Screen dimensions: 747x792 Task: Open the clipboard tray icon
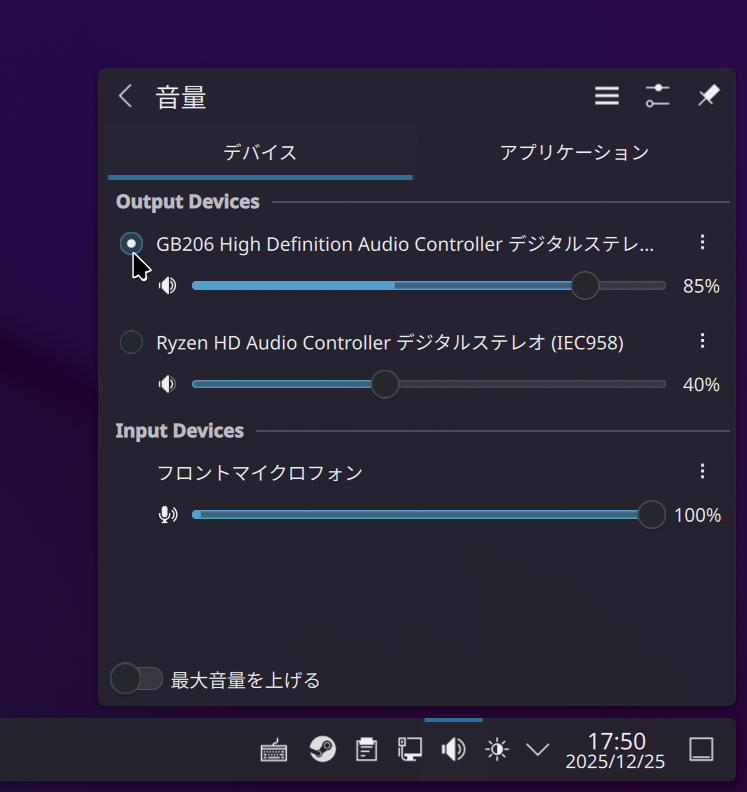[366, 749]
